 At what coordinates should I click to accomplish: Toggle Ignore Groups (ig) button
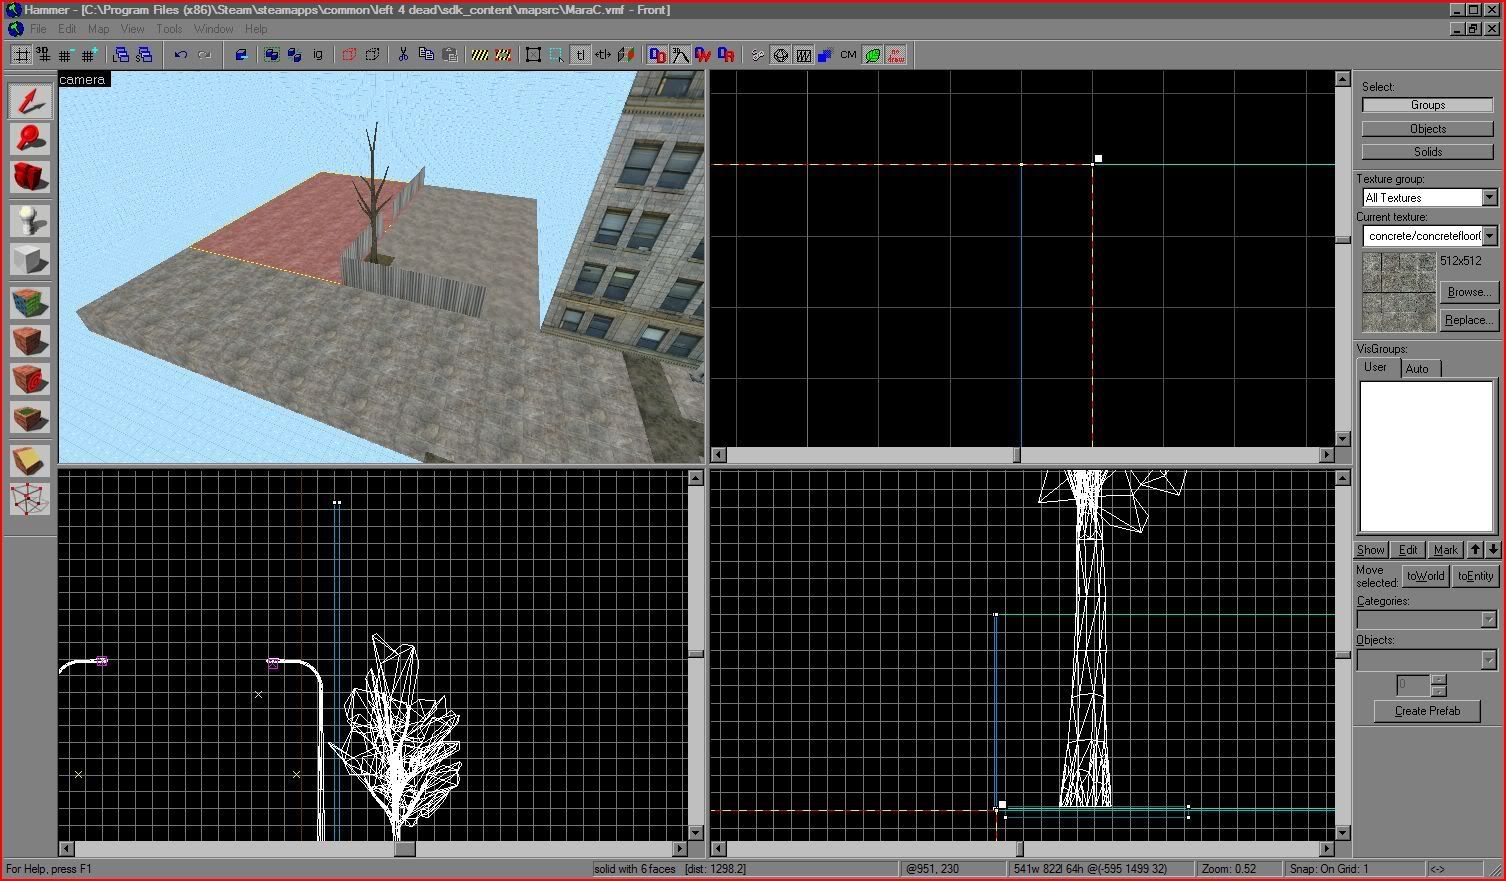[x=318, y=55]
